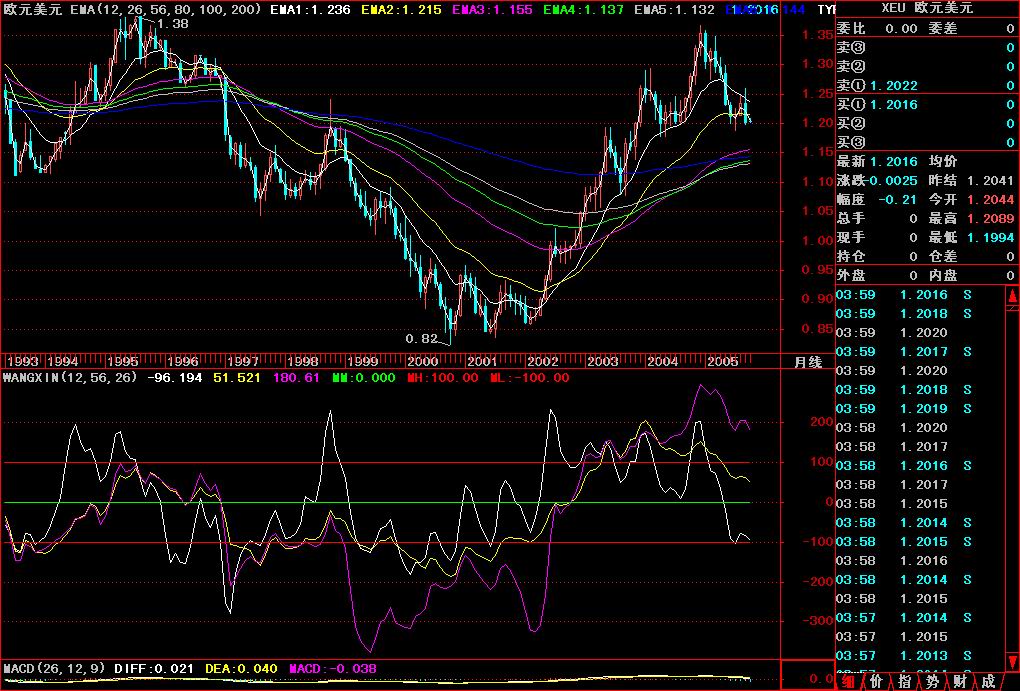
Task: Select the ML:-100.00 label
Action: 530,377
